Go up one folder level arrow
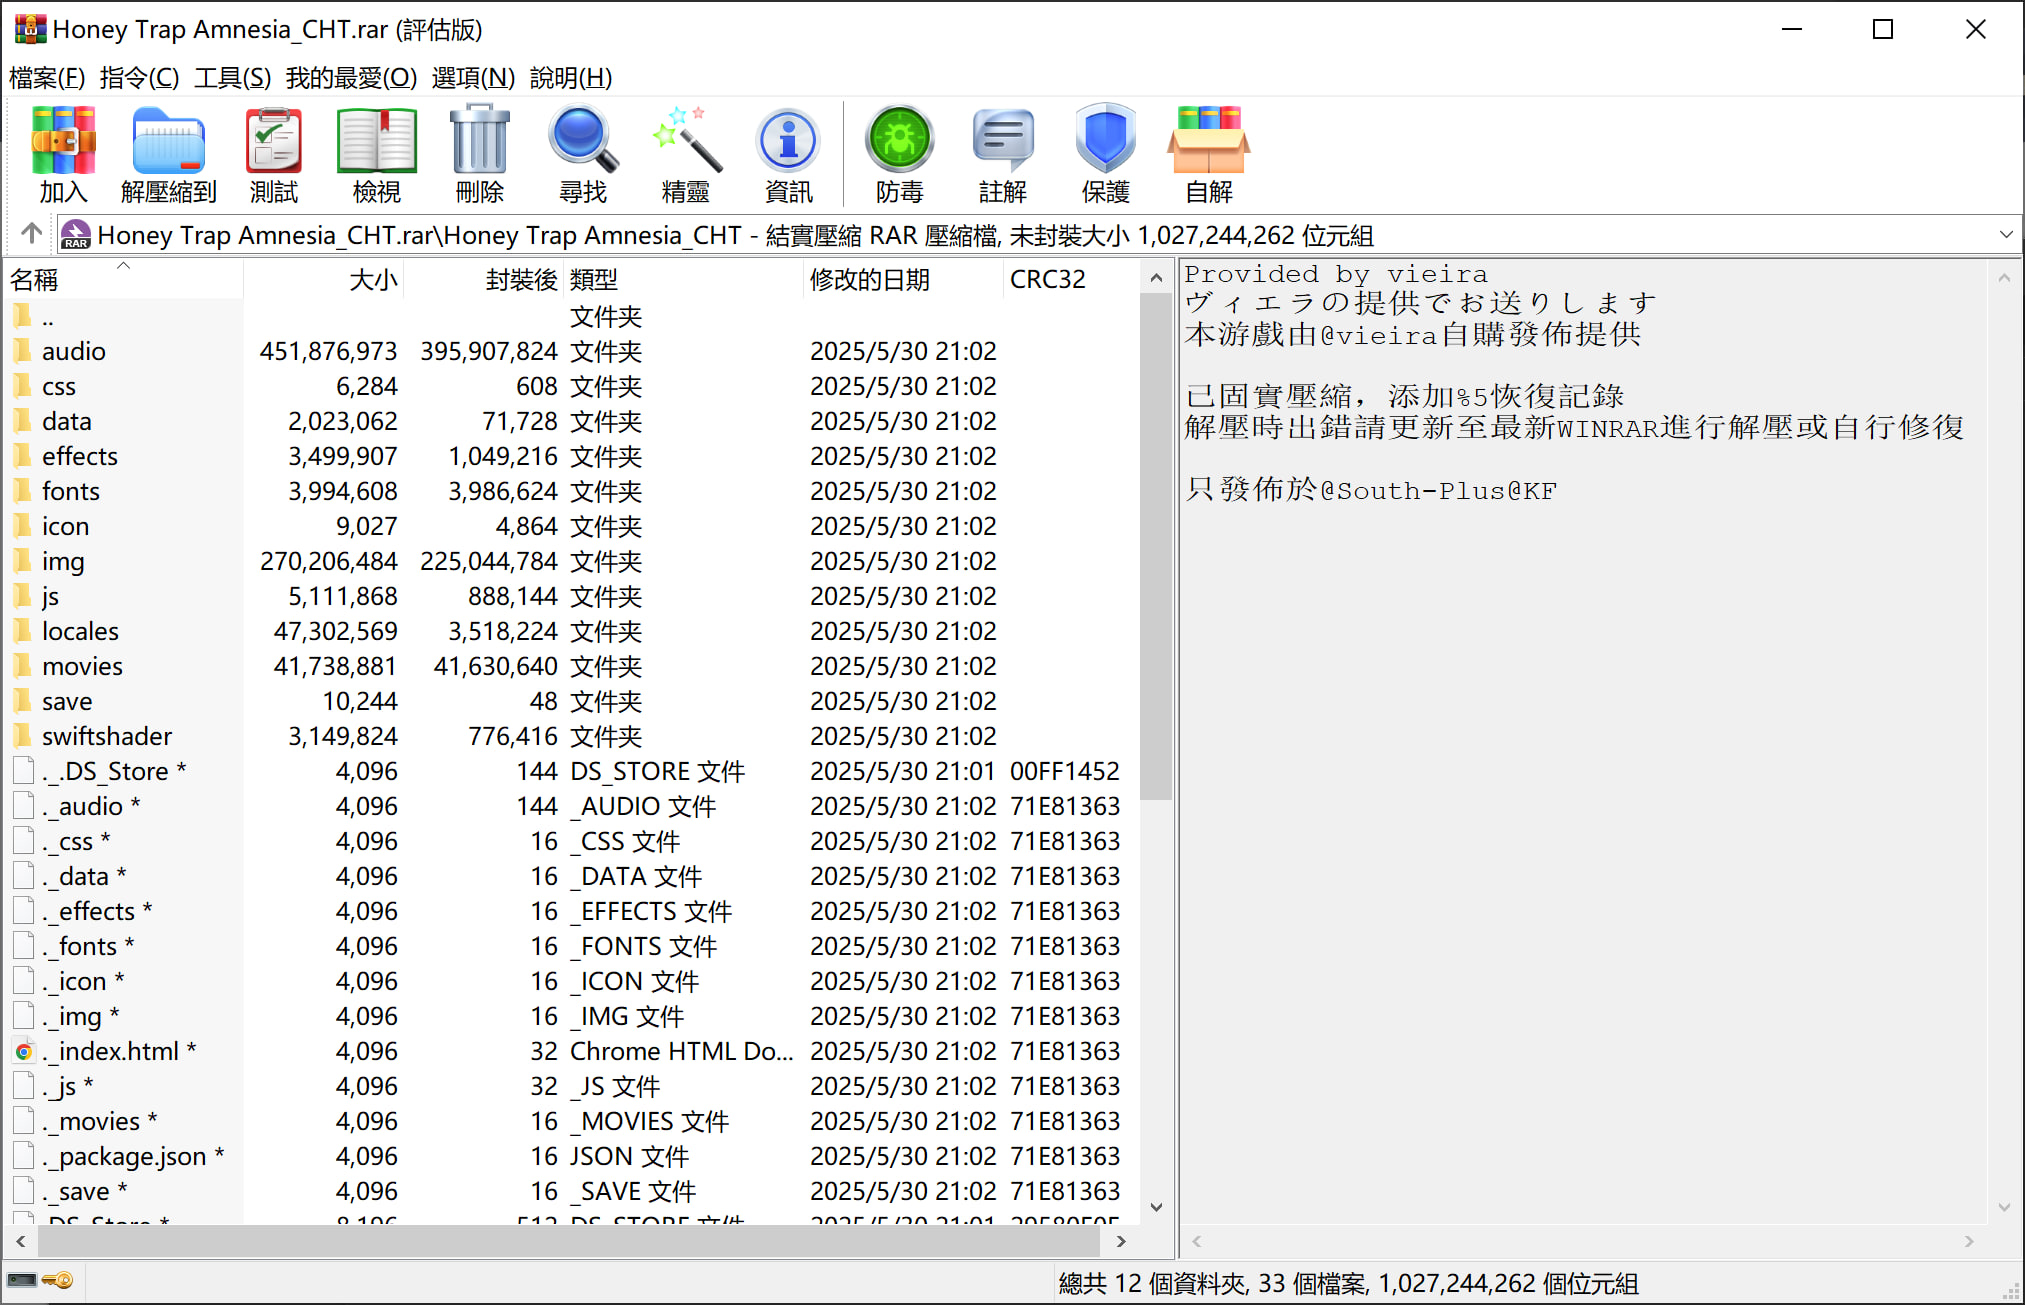 31,234
